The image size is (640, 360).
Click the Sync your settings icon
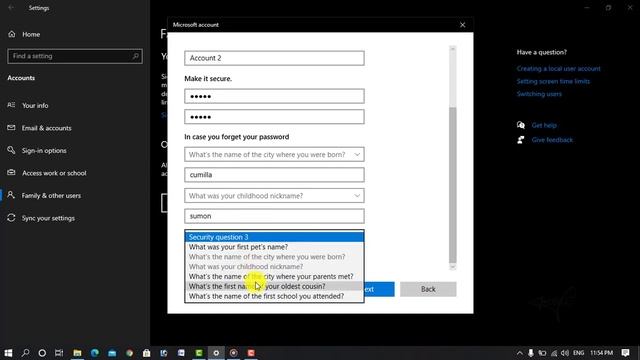point(11,218)
